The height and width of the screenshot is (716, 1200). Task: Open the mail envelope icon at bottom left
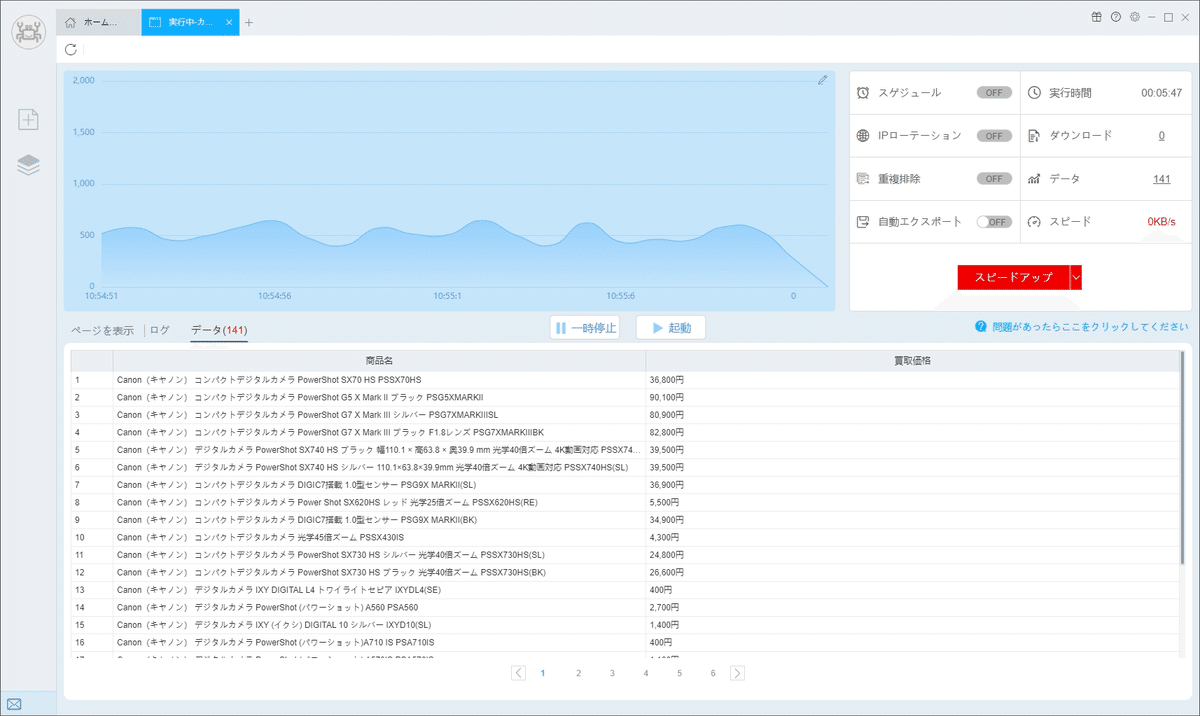click(14, 704)
